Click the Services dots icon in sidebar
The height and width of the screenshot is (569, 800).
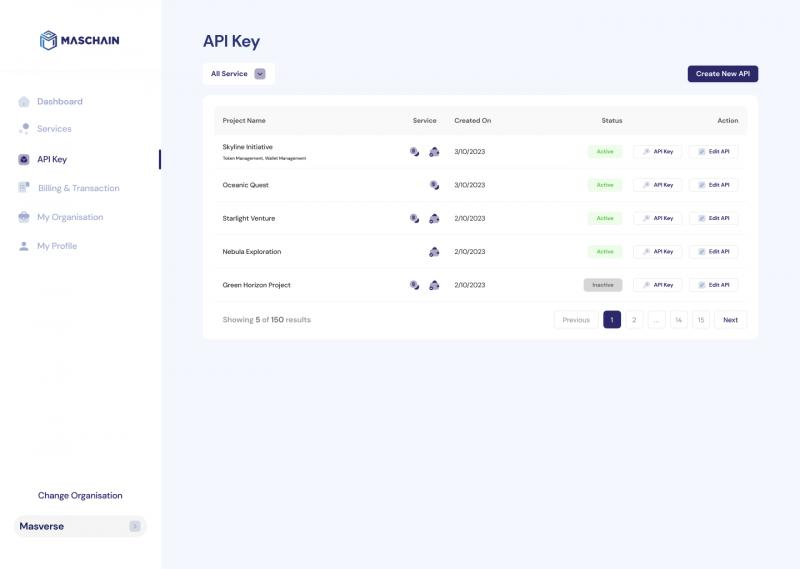pyautogui.click(x=24, y=129)
